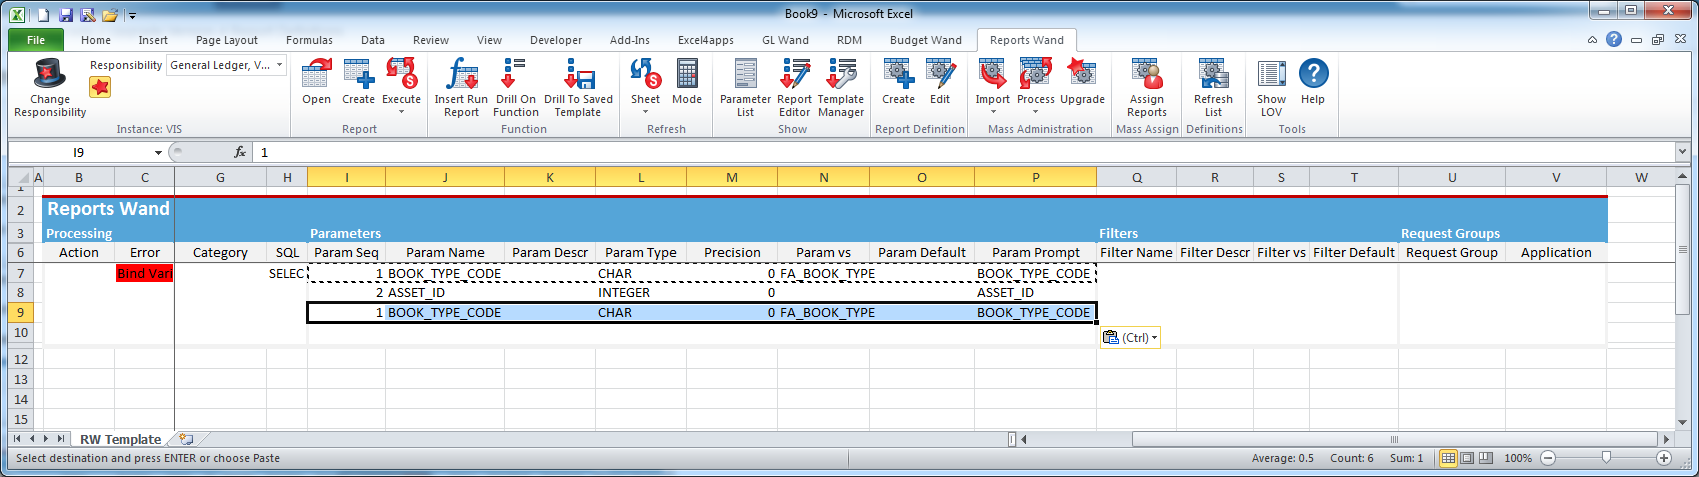This screenshot has height=477, width=1699.
Task: Click the insert new worksheet button
Action: [186, 439]
